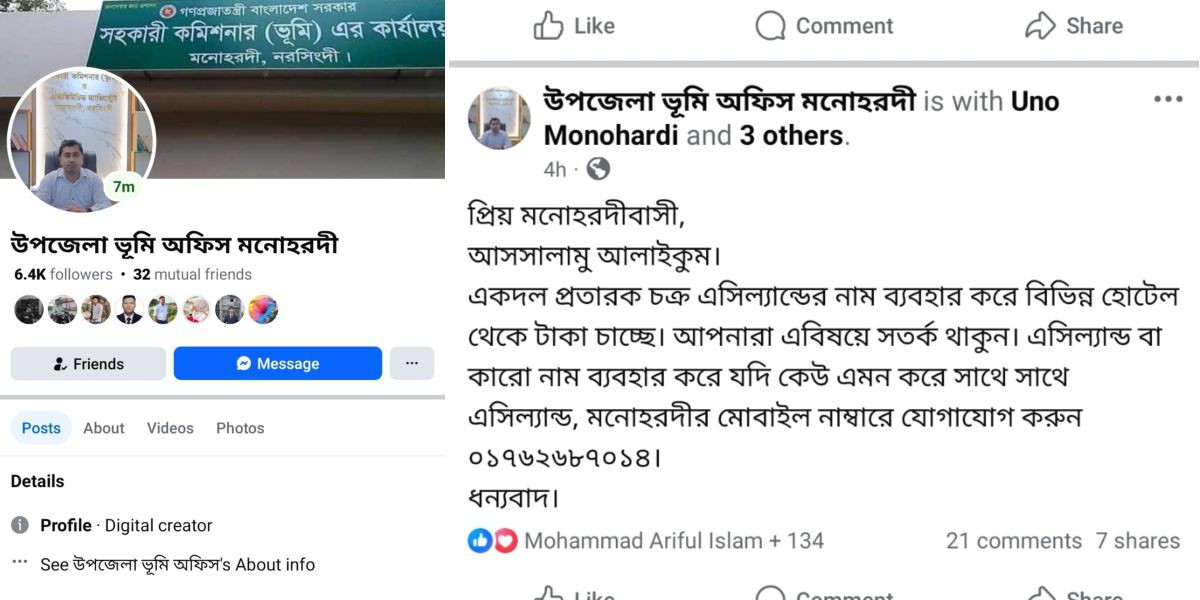Click the post author's small avatar

click(499, 118)
